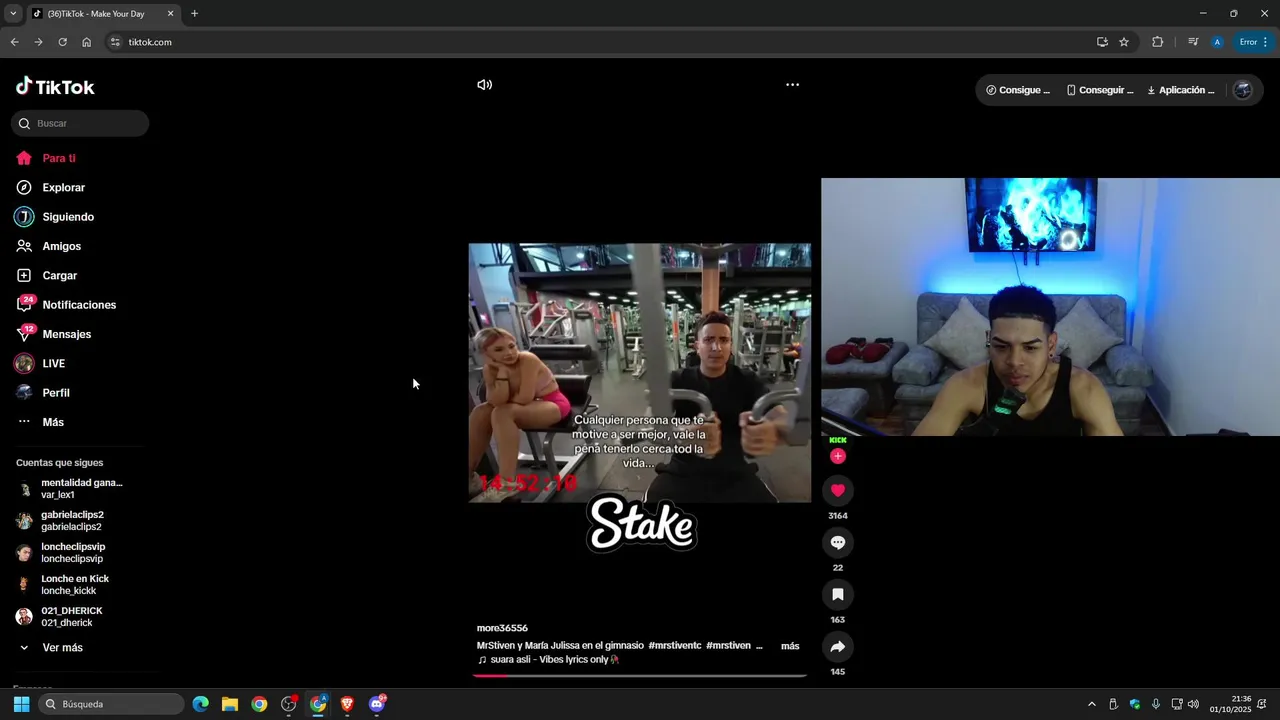Open the more36556 creator profile
The image size is (1280, 720).
[502, 628]
